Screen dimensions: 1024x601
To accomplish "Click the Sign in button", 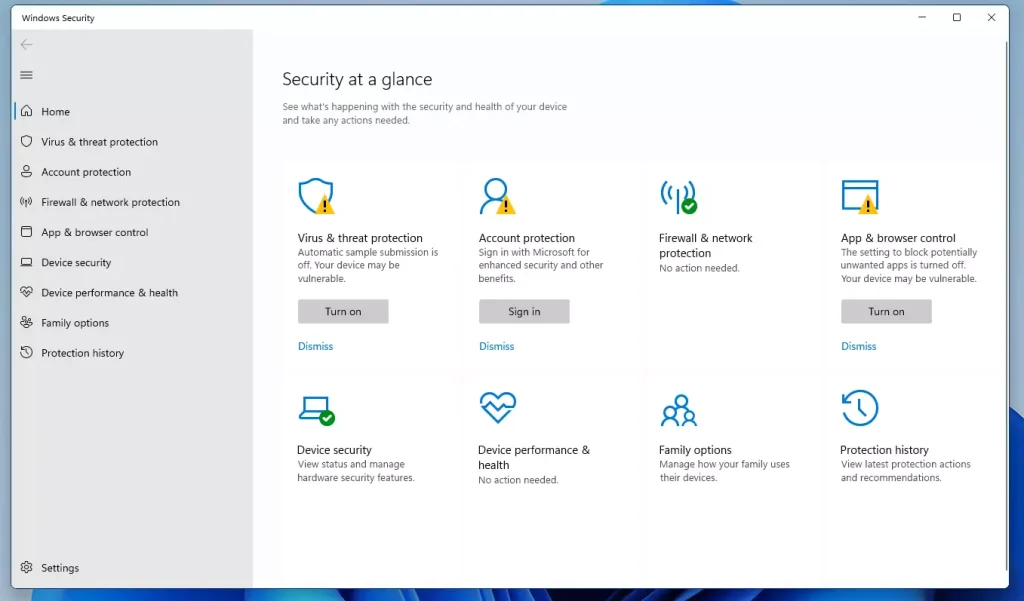I will pyautogui.click(x=524, y=312).
